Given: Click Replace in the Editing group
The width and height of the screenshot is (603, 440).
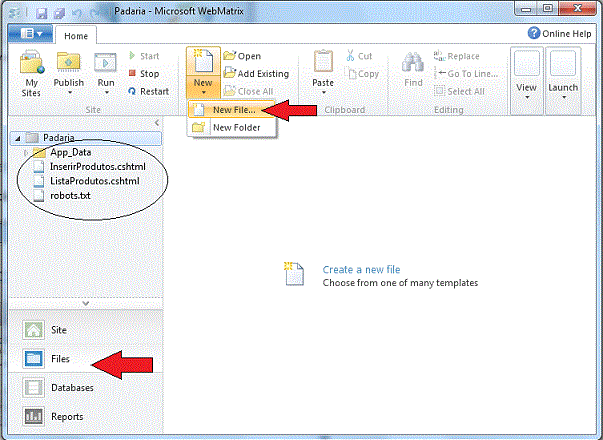Looking at the screenshot, I should pyautogui.click(x=456, y=56).
